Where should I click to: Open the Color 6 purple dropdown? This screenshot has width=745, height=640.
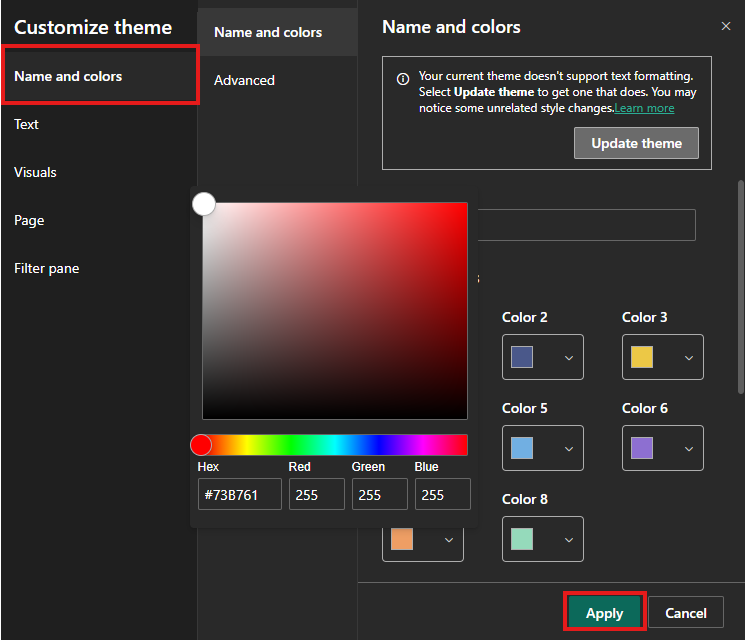point(662,448)
